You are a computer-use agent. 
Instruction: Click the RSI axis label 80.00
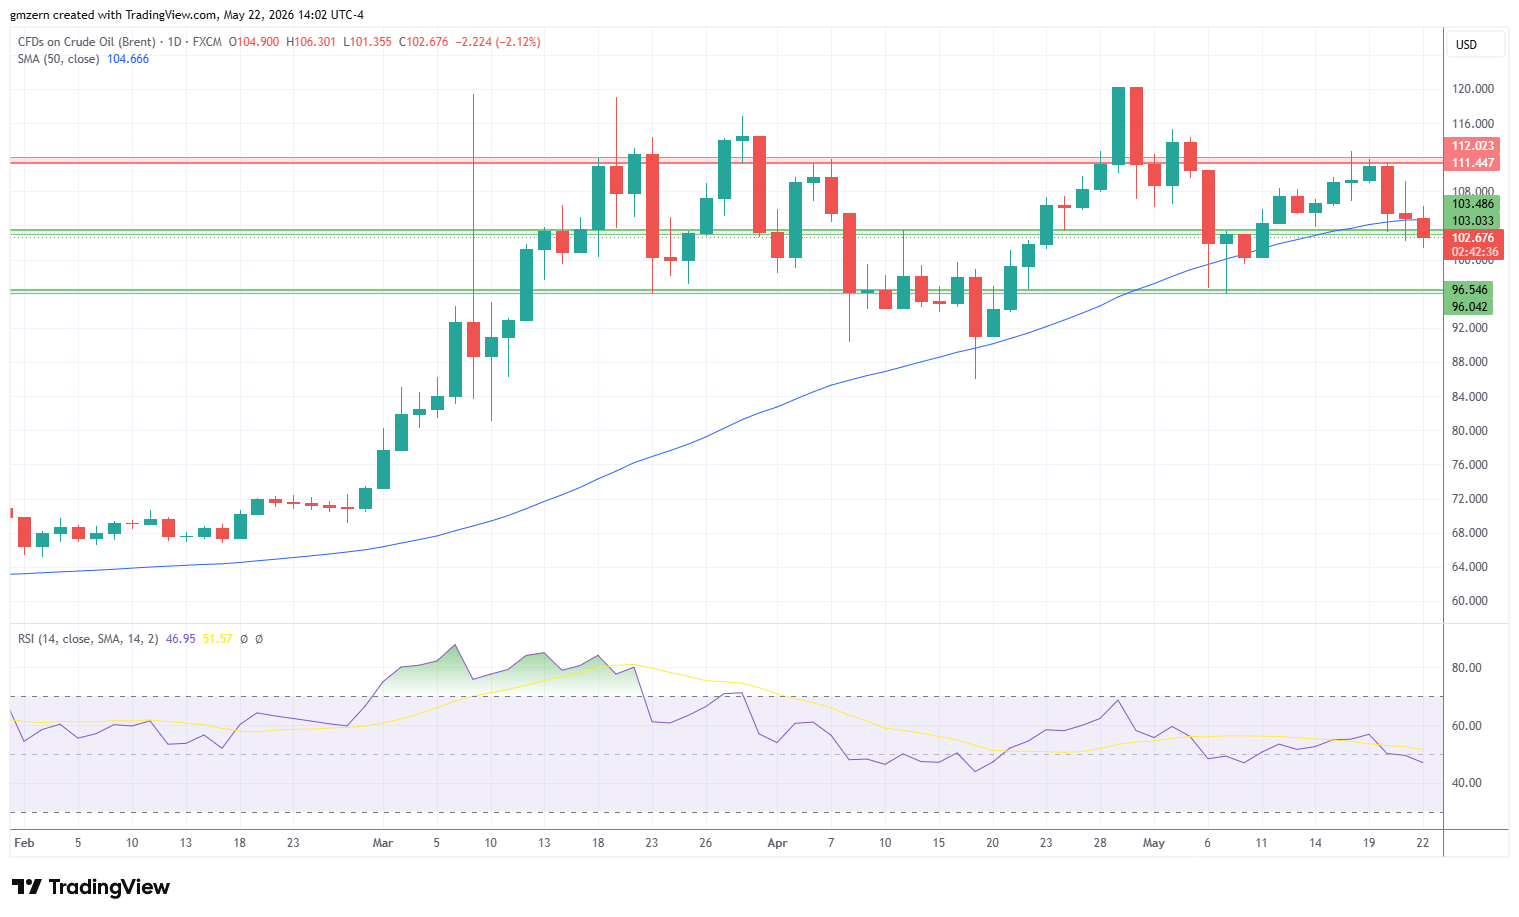[x=1467, y=668]
